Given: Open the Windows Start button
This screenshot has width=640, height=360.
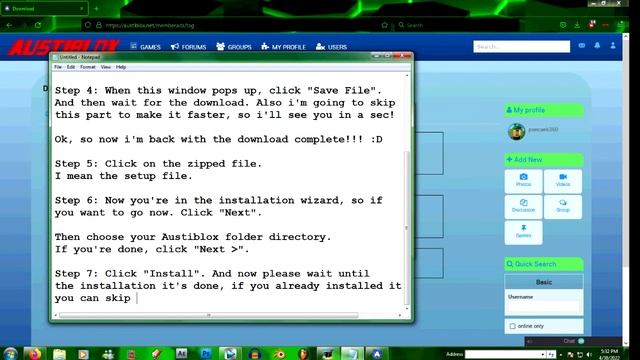Looking at the screenshot, I should [x=10, y=353].
